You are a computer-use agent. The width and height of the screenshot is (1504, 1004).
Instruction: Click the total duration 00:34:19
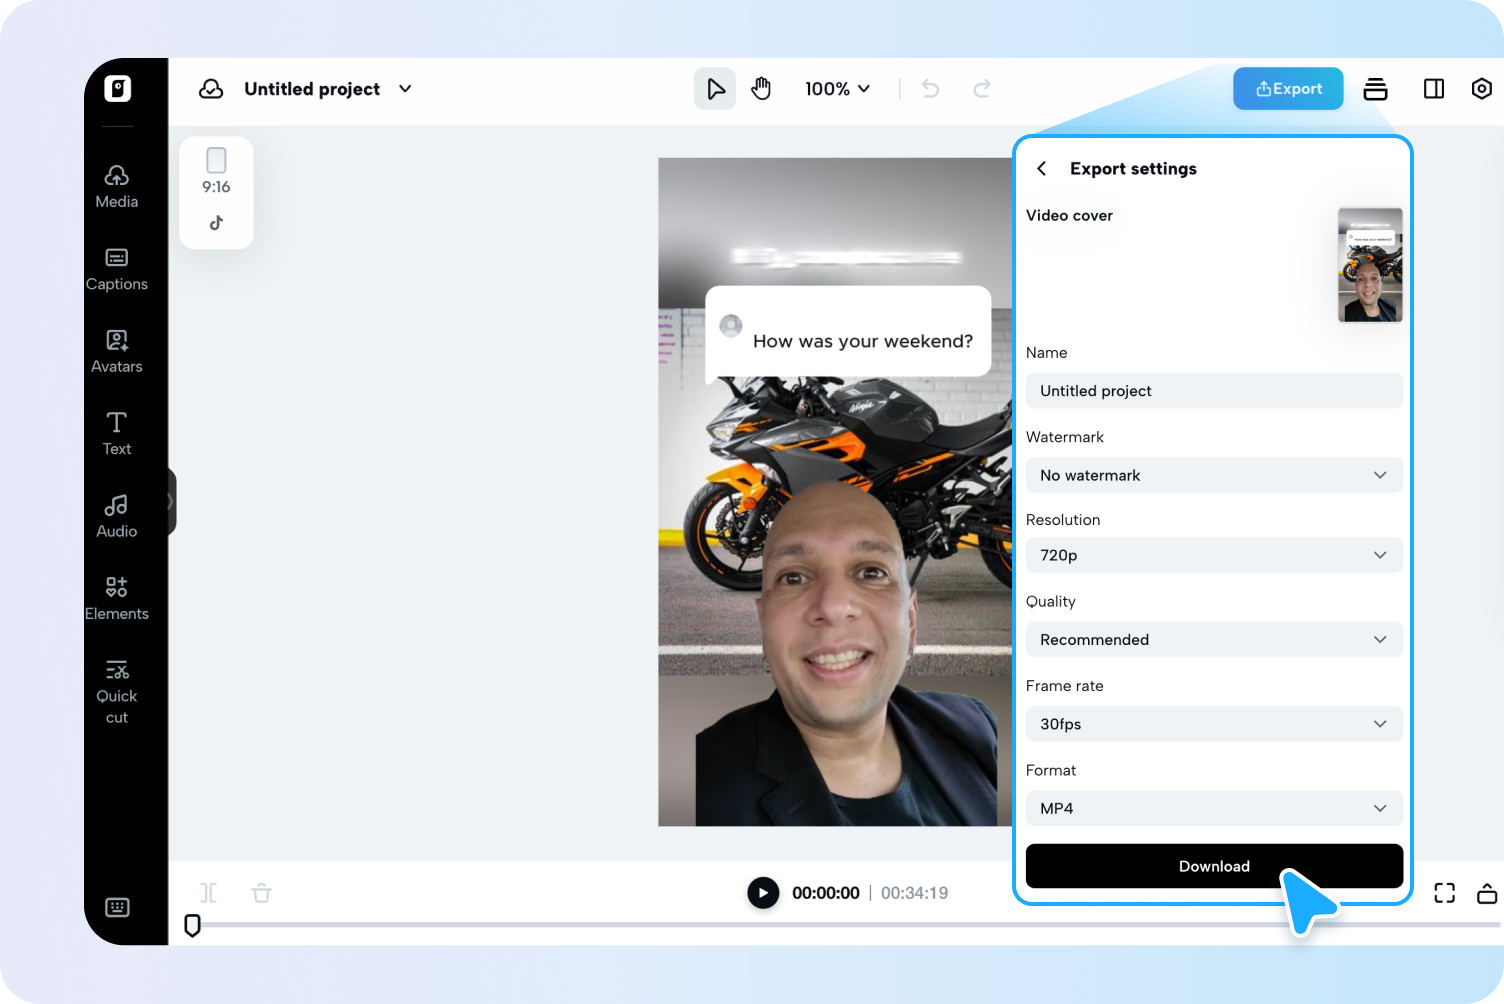click(x=914, y=893)
